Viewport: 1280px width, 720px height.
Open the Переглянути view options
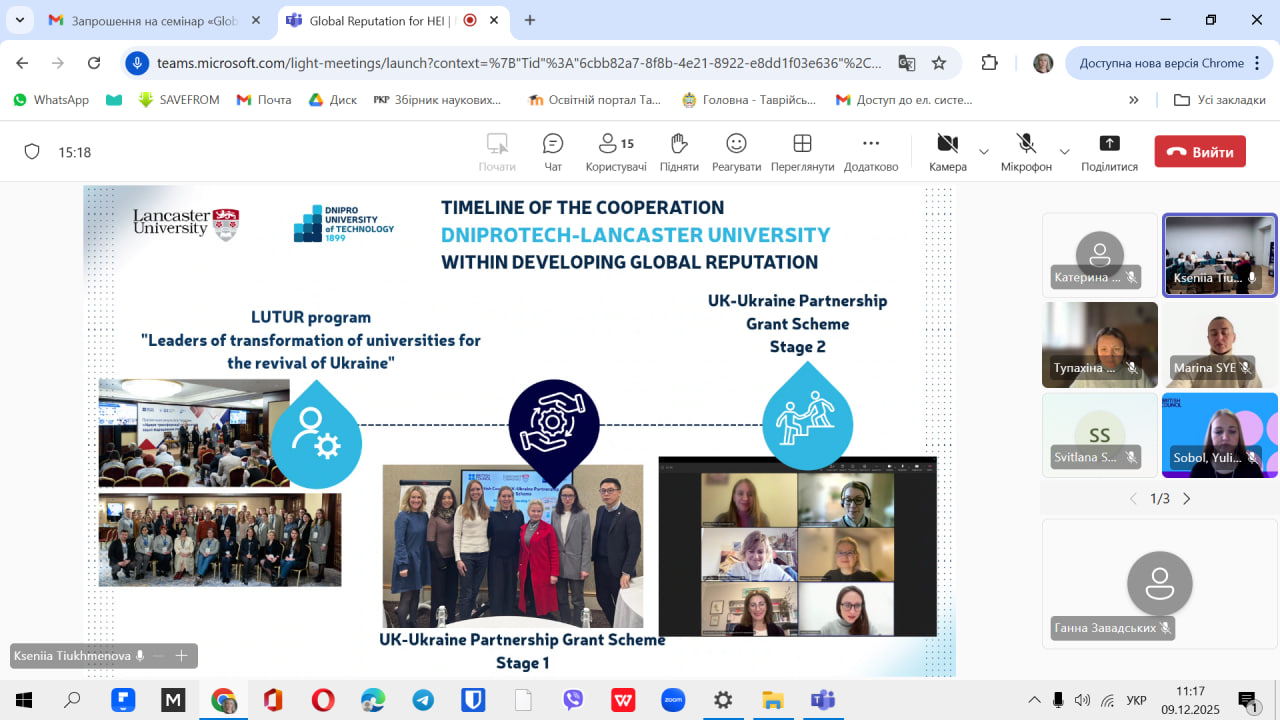pyautogui.click(x=802, y=152)
